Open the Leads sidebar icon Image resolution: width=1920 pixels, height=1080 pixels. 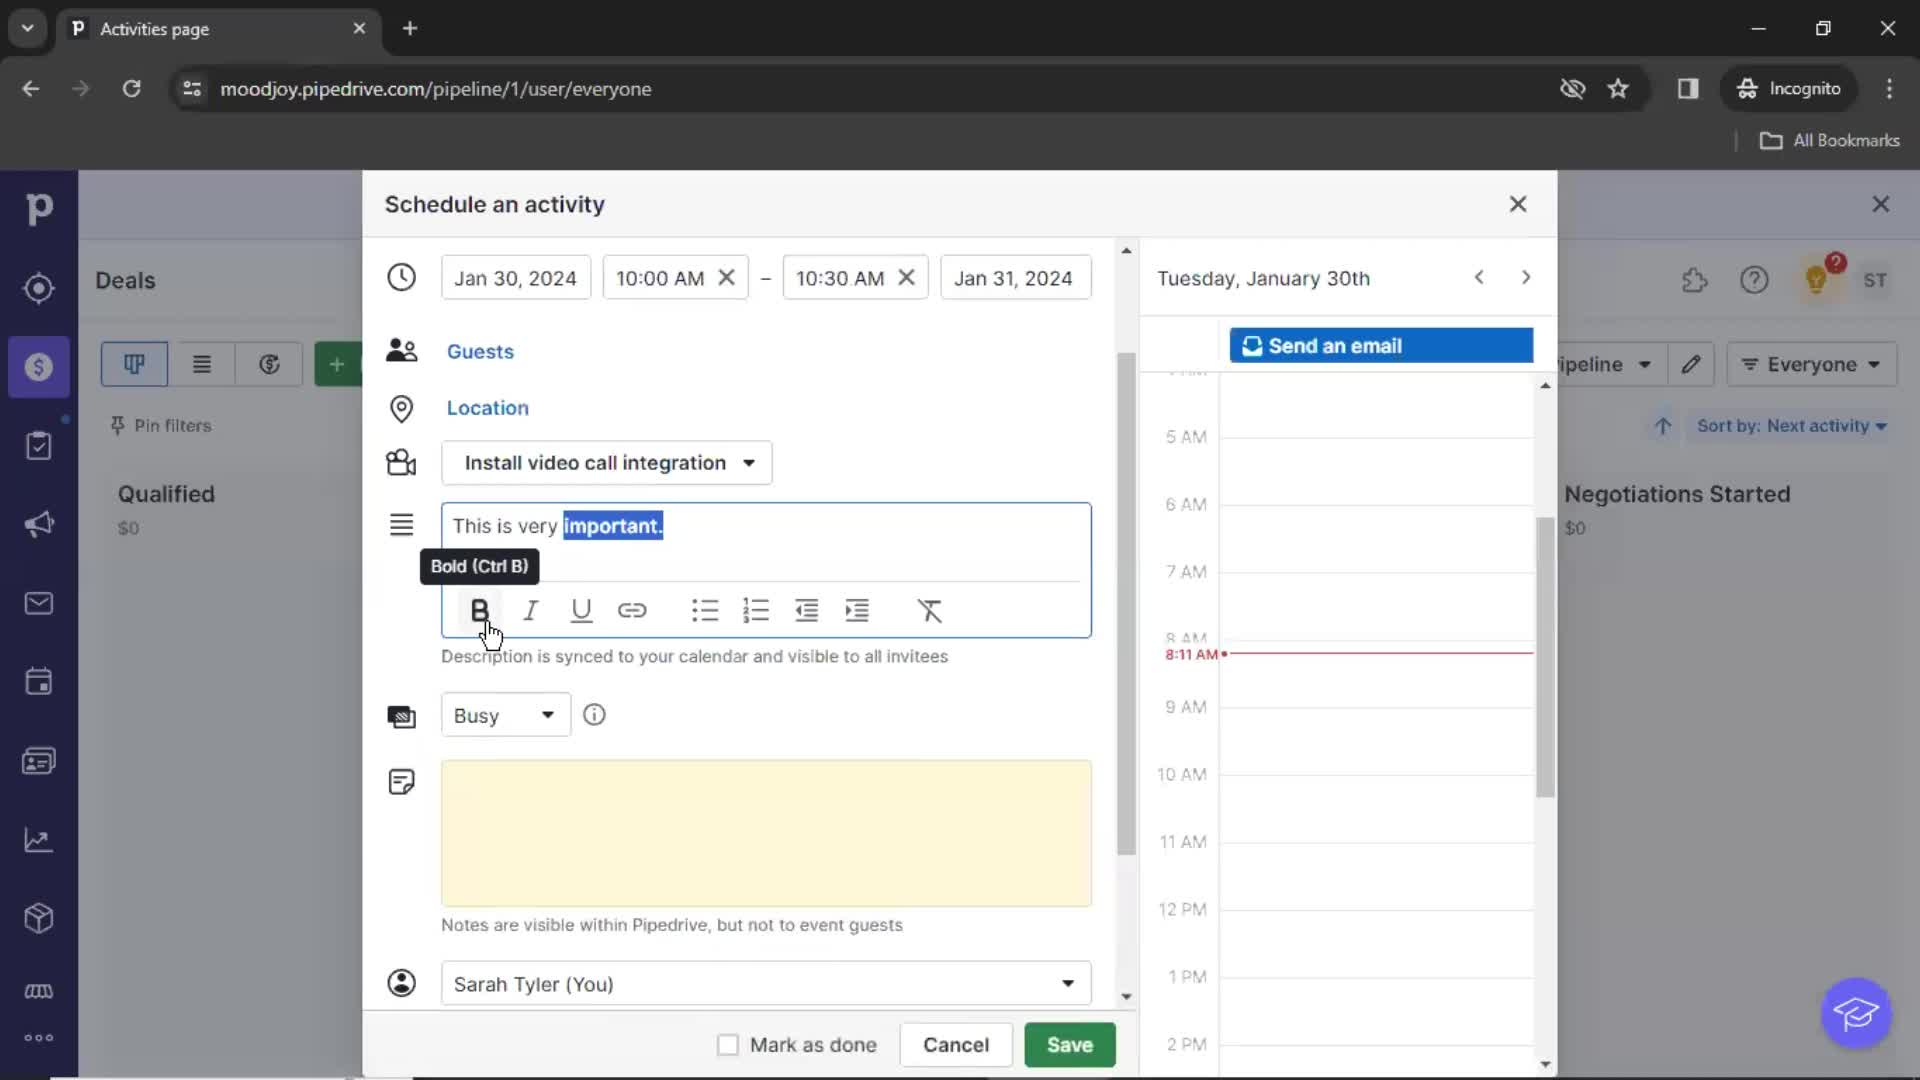[x=39, y=288]
